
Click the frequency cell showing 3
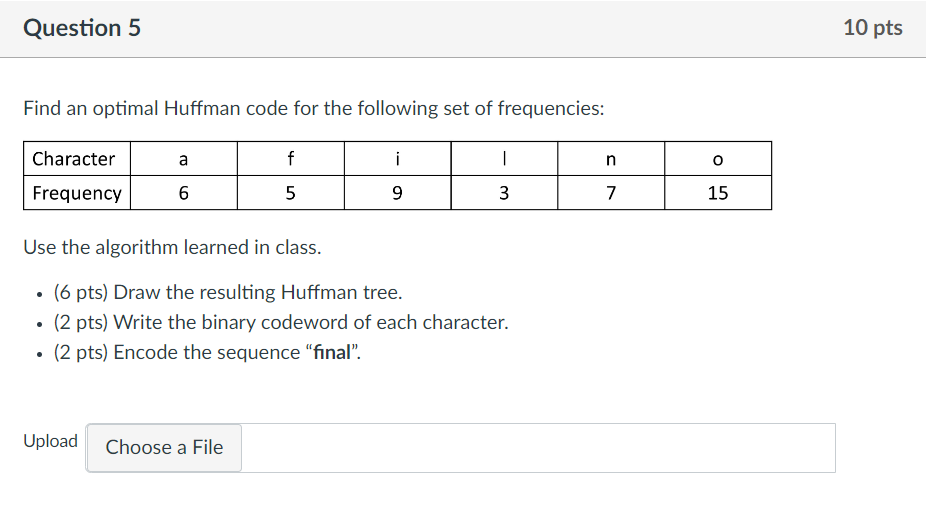(504, 193)
